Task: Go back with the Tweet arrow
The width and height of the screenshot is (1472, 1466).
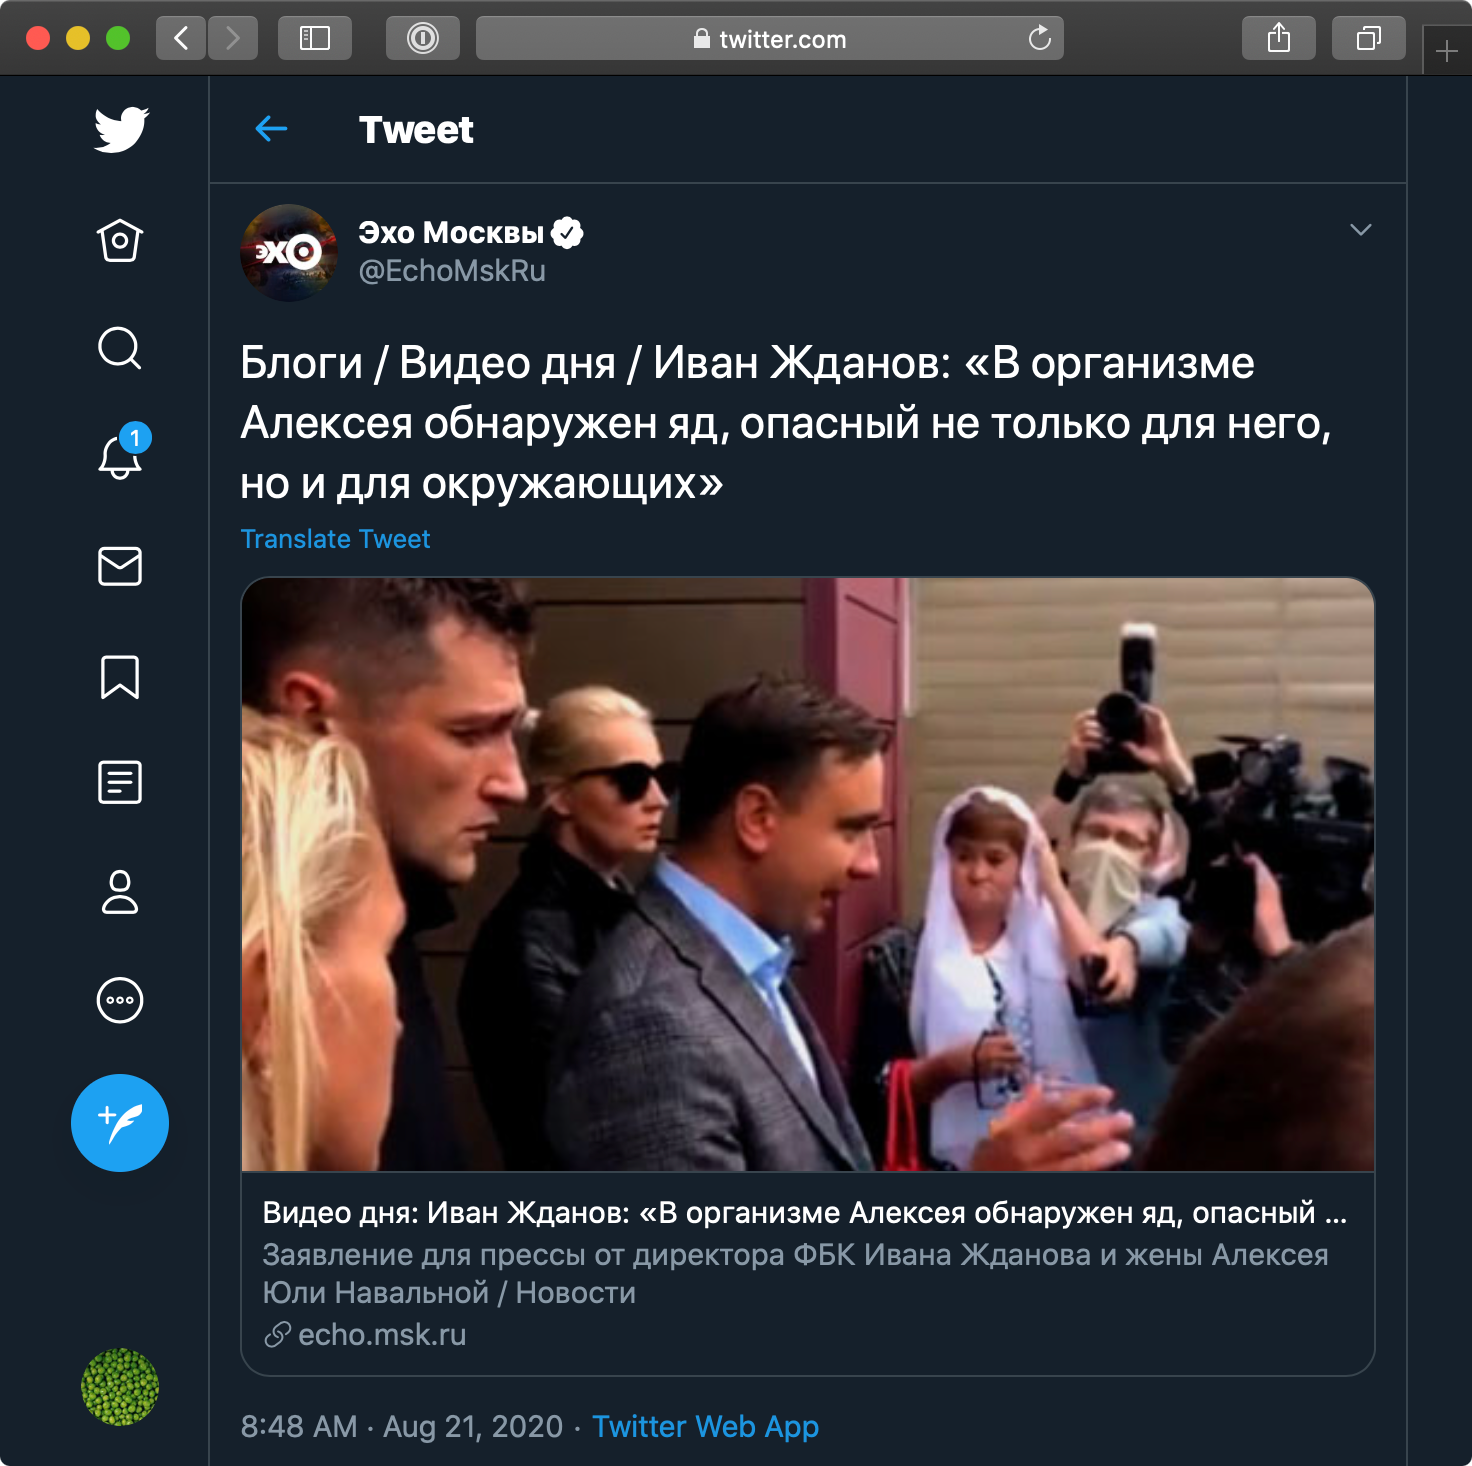Action: pos(271,129)
